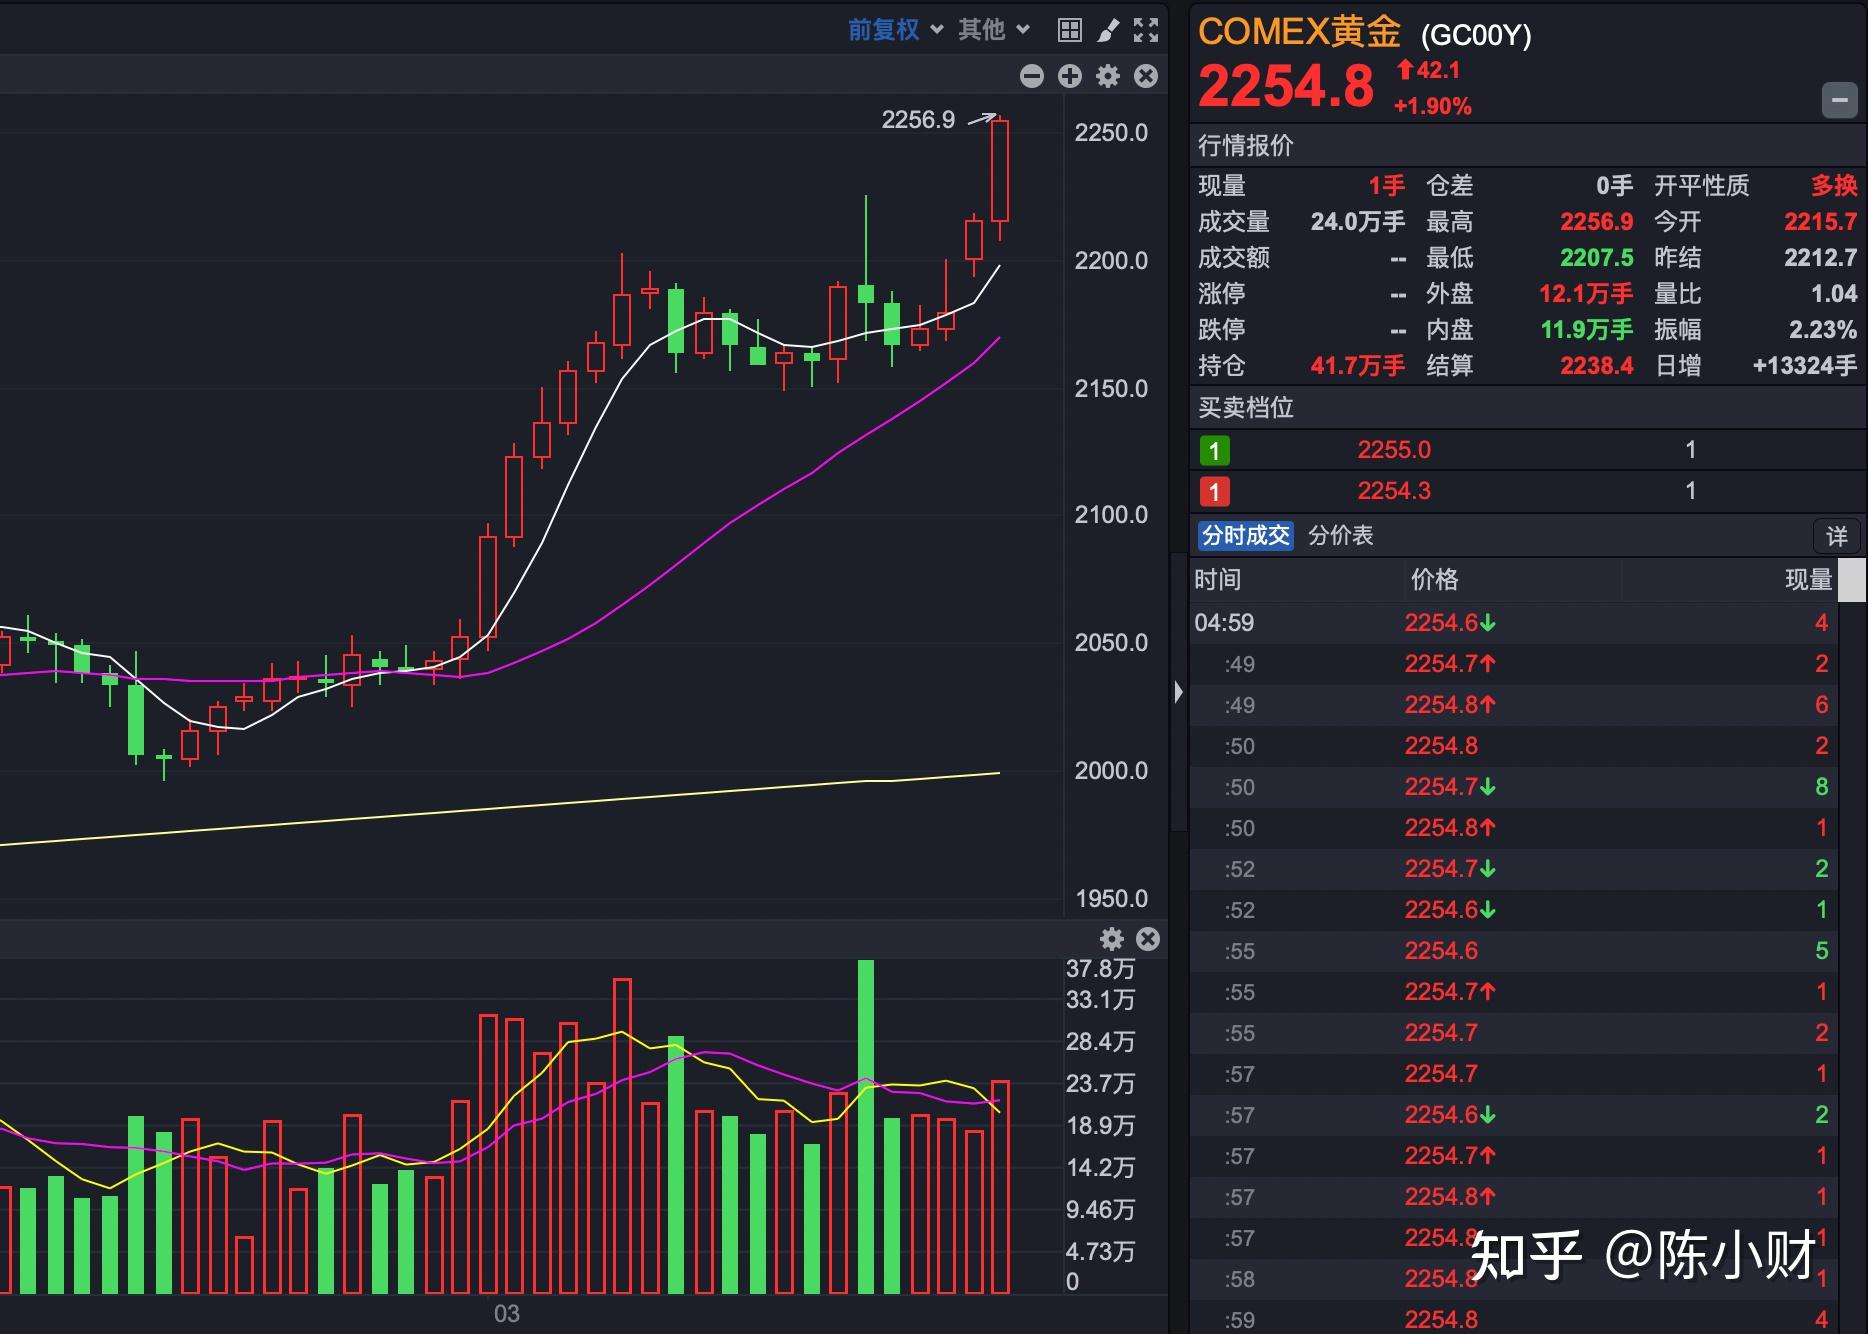Click 持仓 value 41.7万手

[x=1357, y=366]
